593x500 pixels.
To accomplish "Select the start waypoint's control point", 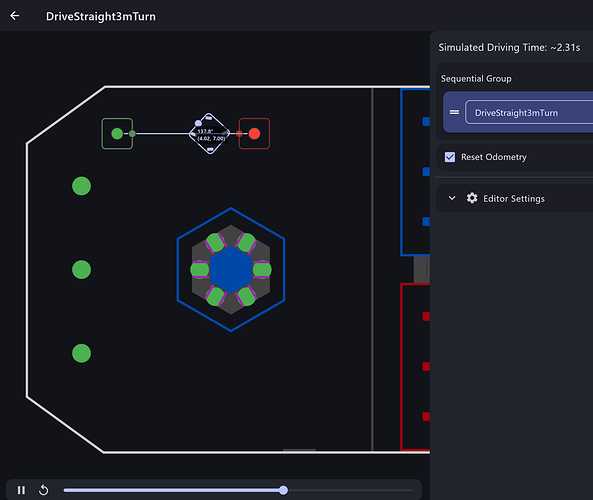I will tap(132, 134).
